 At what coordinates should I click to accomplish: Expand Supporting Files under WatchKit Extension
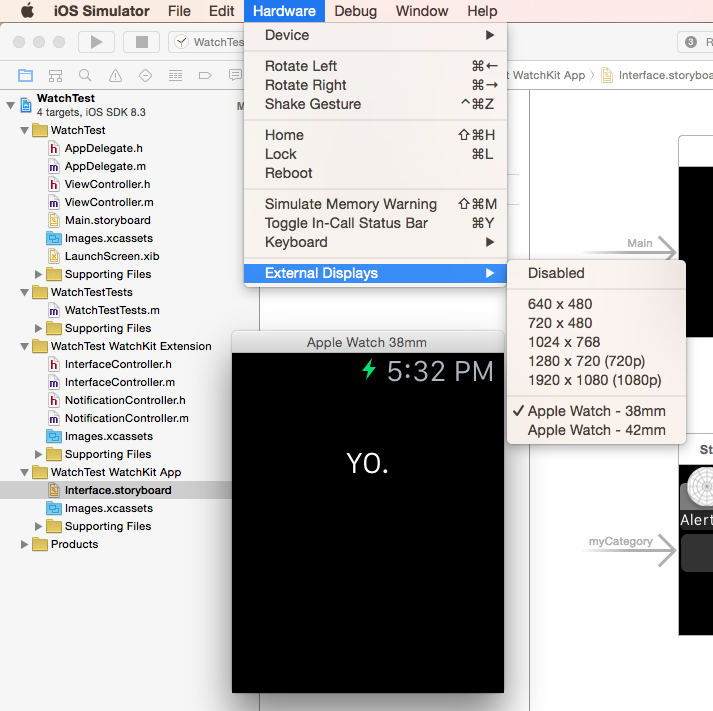[38, 454]
